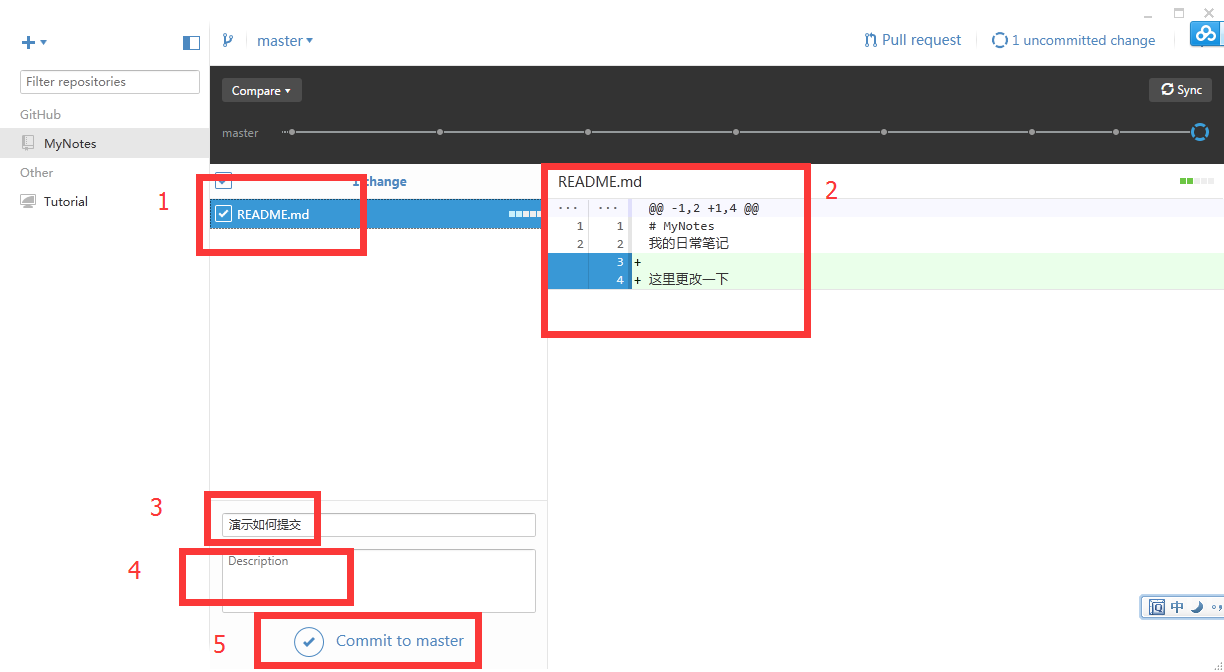1224x672 pixels.
Task: Maximize the GitHub Desktop window
Action: [x=1179, y=13]
